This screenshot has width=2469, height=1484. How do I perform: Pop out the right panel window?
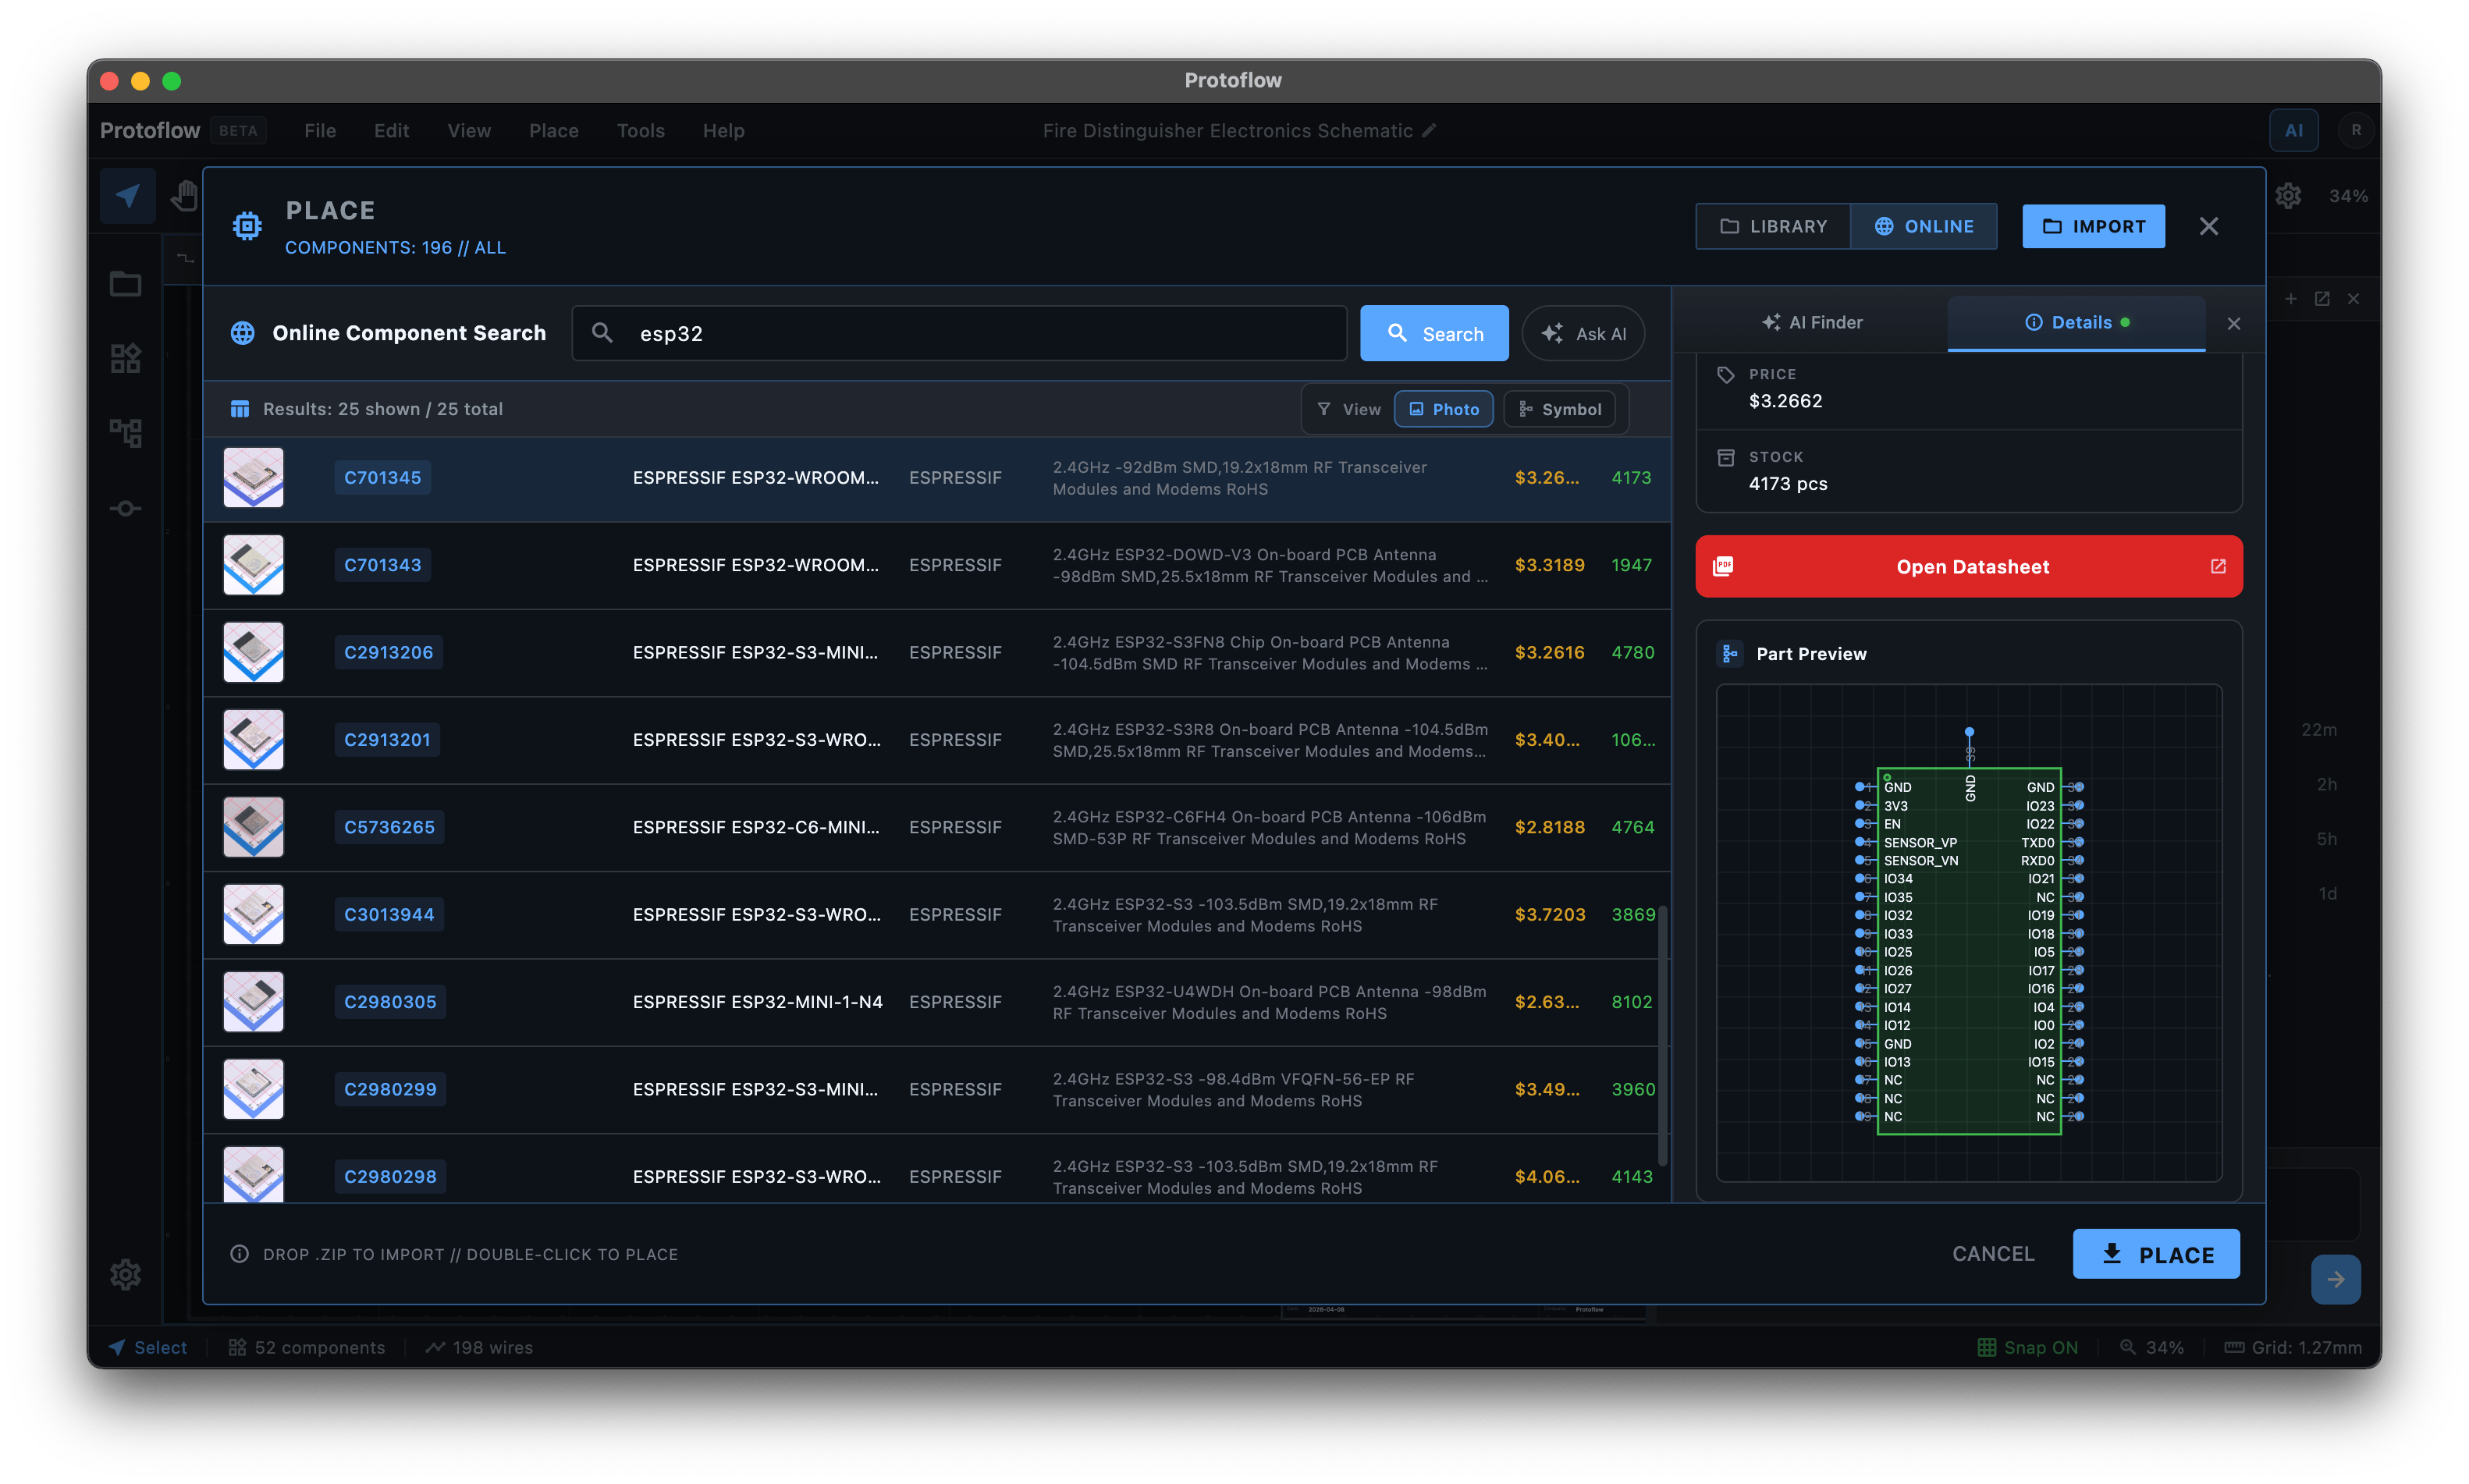(2322, 299)
